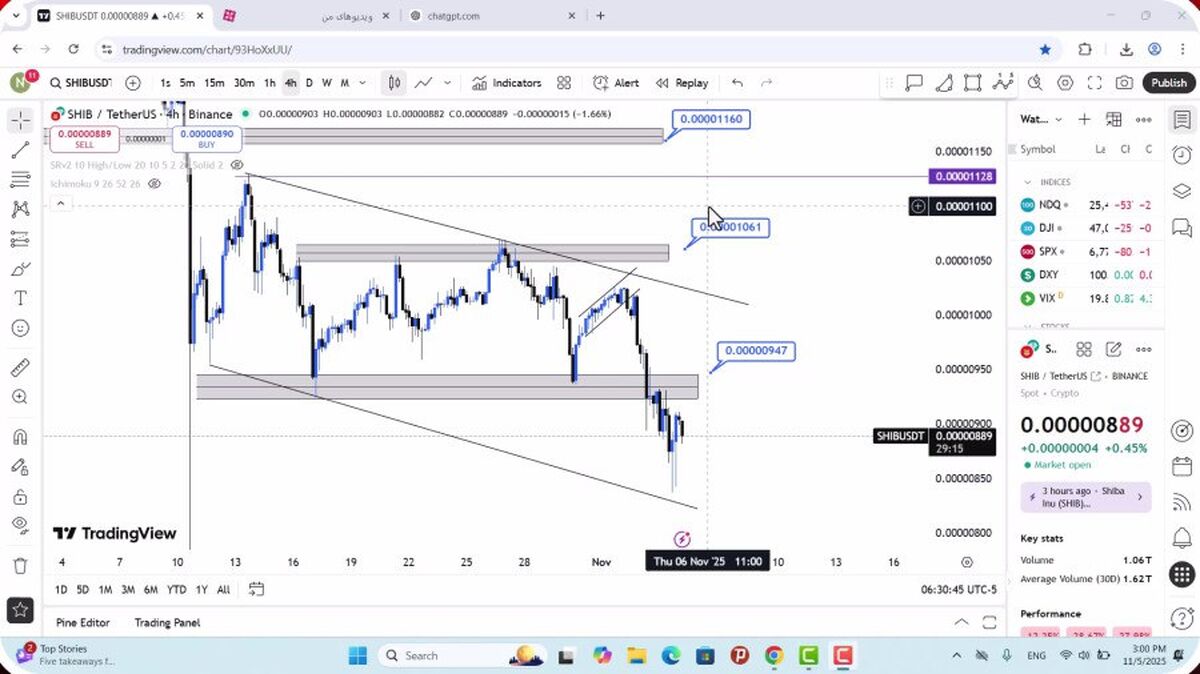The width and height of the screenshot is (1200, 674).
Task: Select VIX in the watchlist
Action: pyautogui.click(x=1087, y=298)
